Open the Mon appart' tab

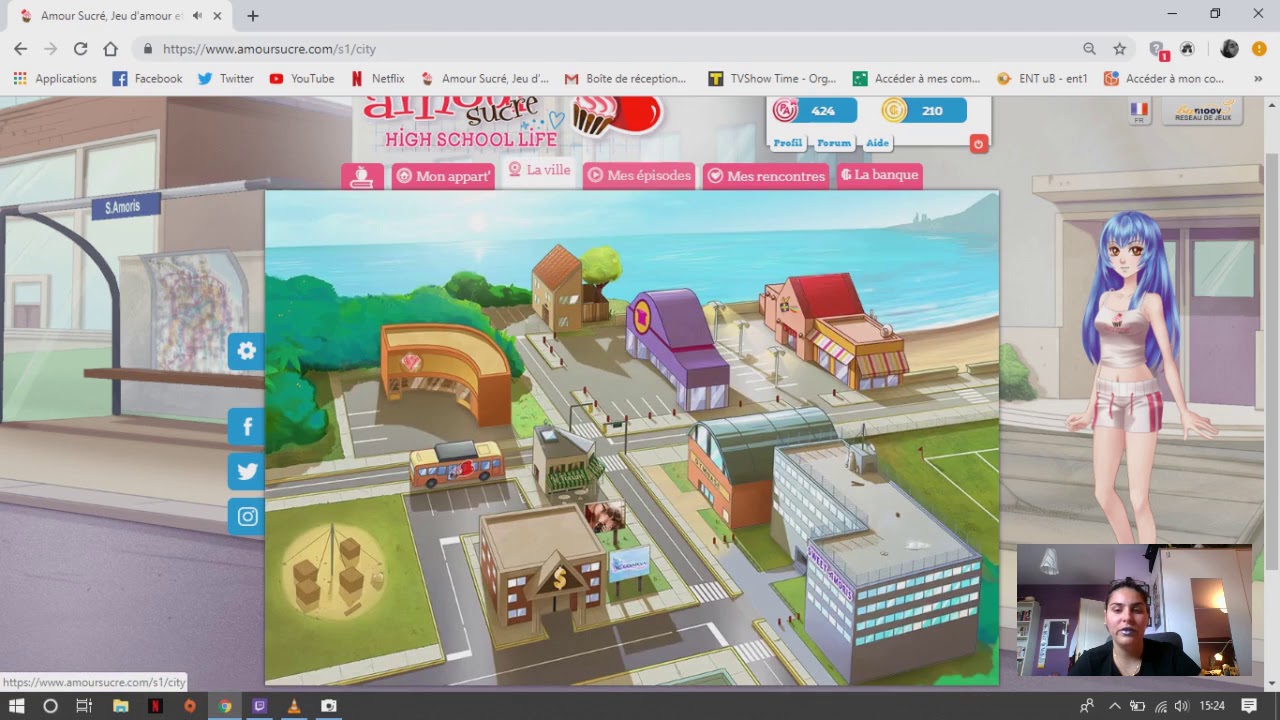pos(443,176)
